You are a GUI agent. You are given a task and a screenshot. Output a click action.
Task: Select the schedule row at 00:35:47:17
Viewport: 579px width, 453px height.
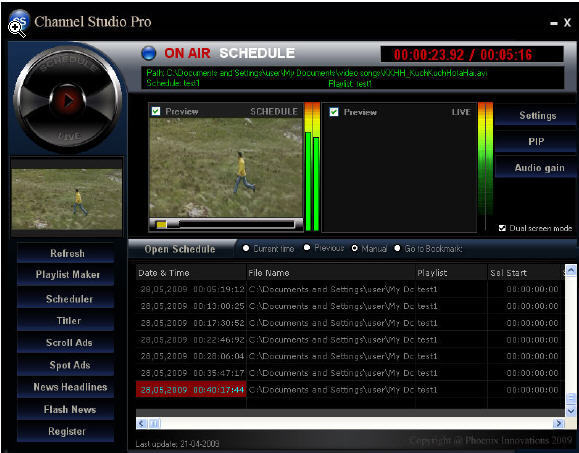(x=349, y=373)
